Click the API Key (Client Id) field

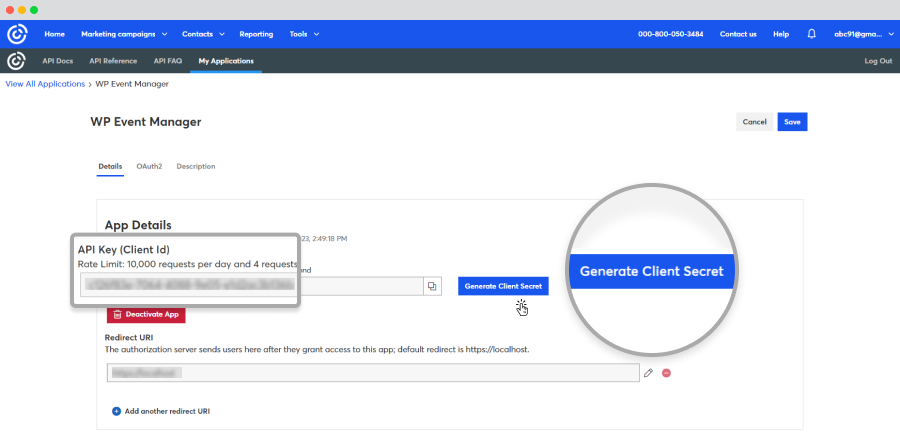click(x=188, y=284)
